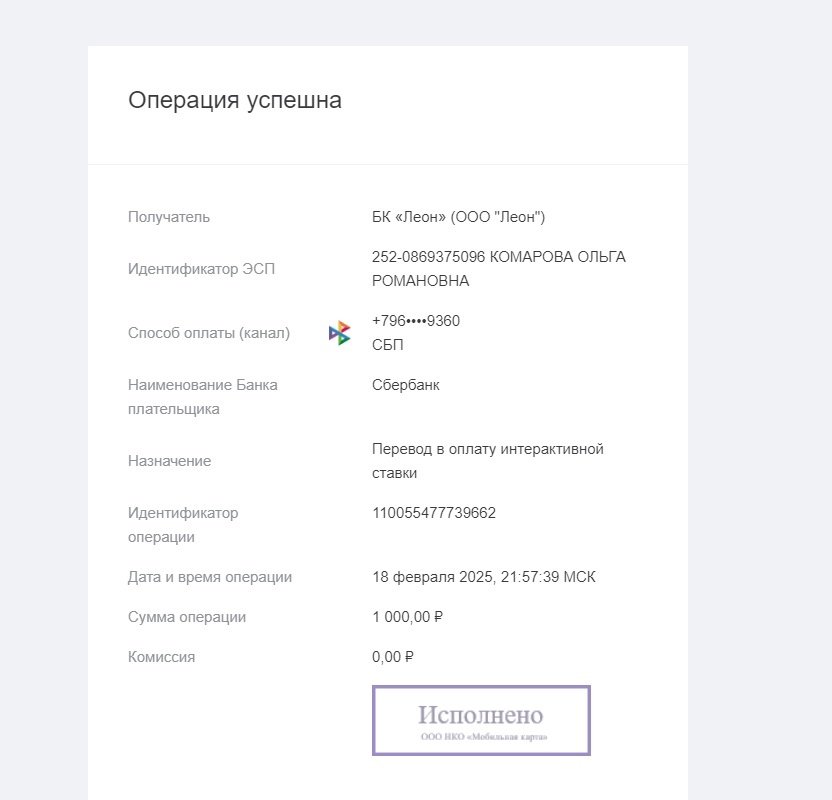Screen dimensions: 832x800
Task: Click the masked phone number +796••••9360
Action: coord(416,321)
